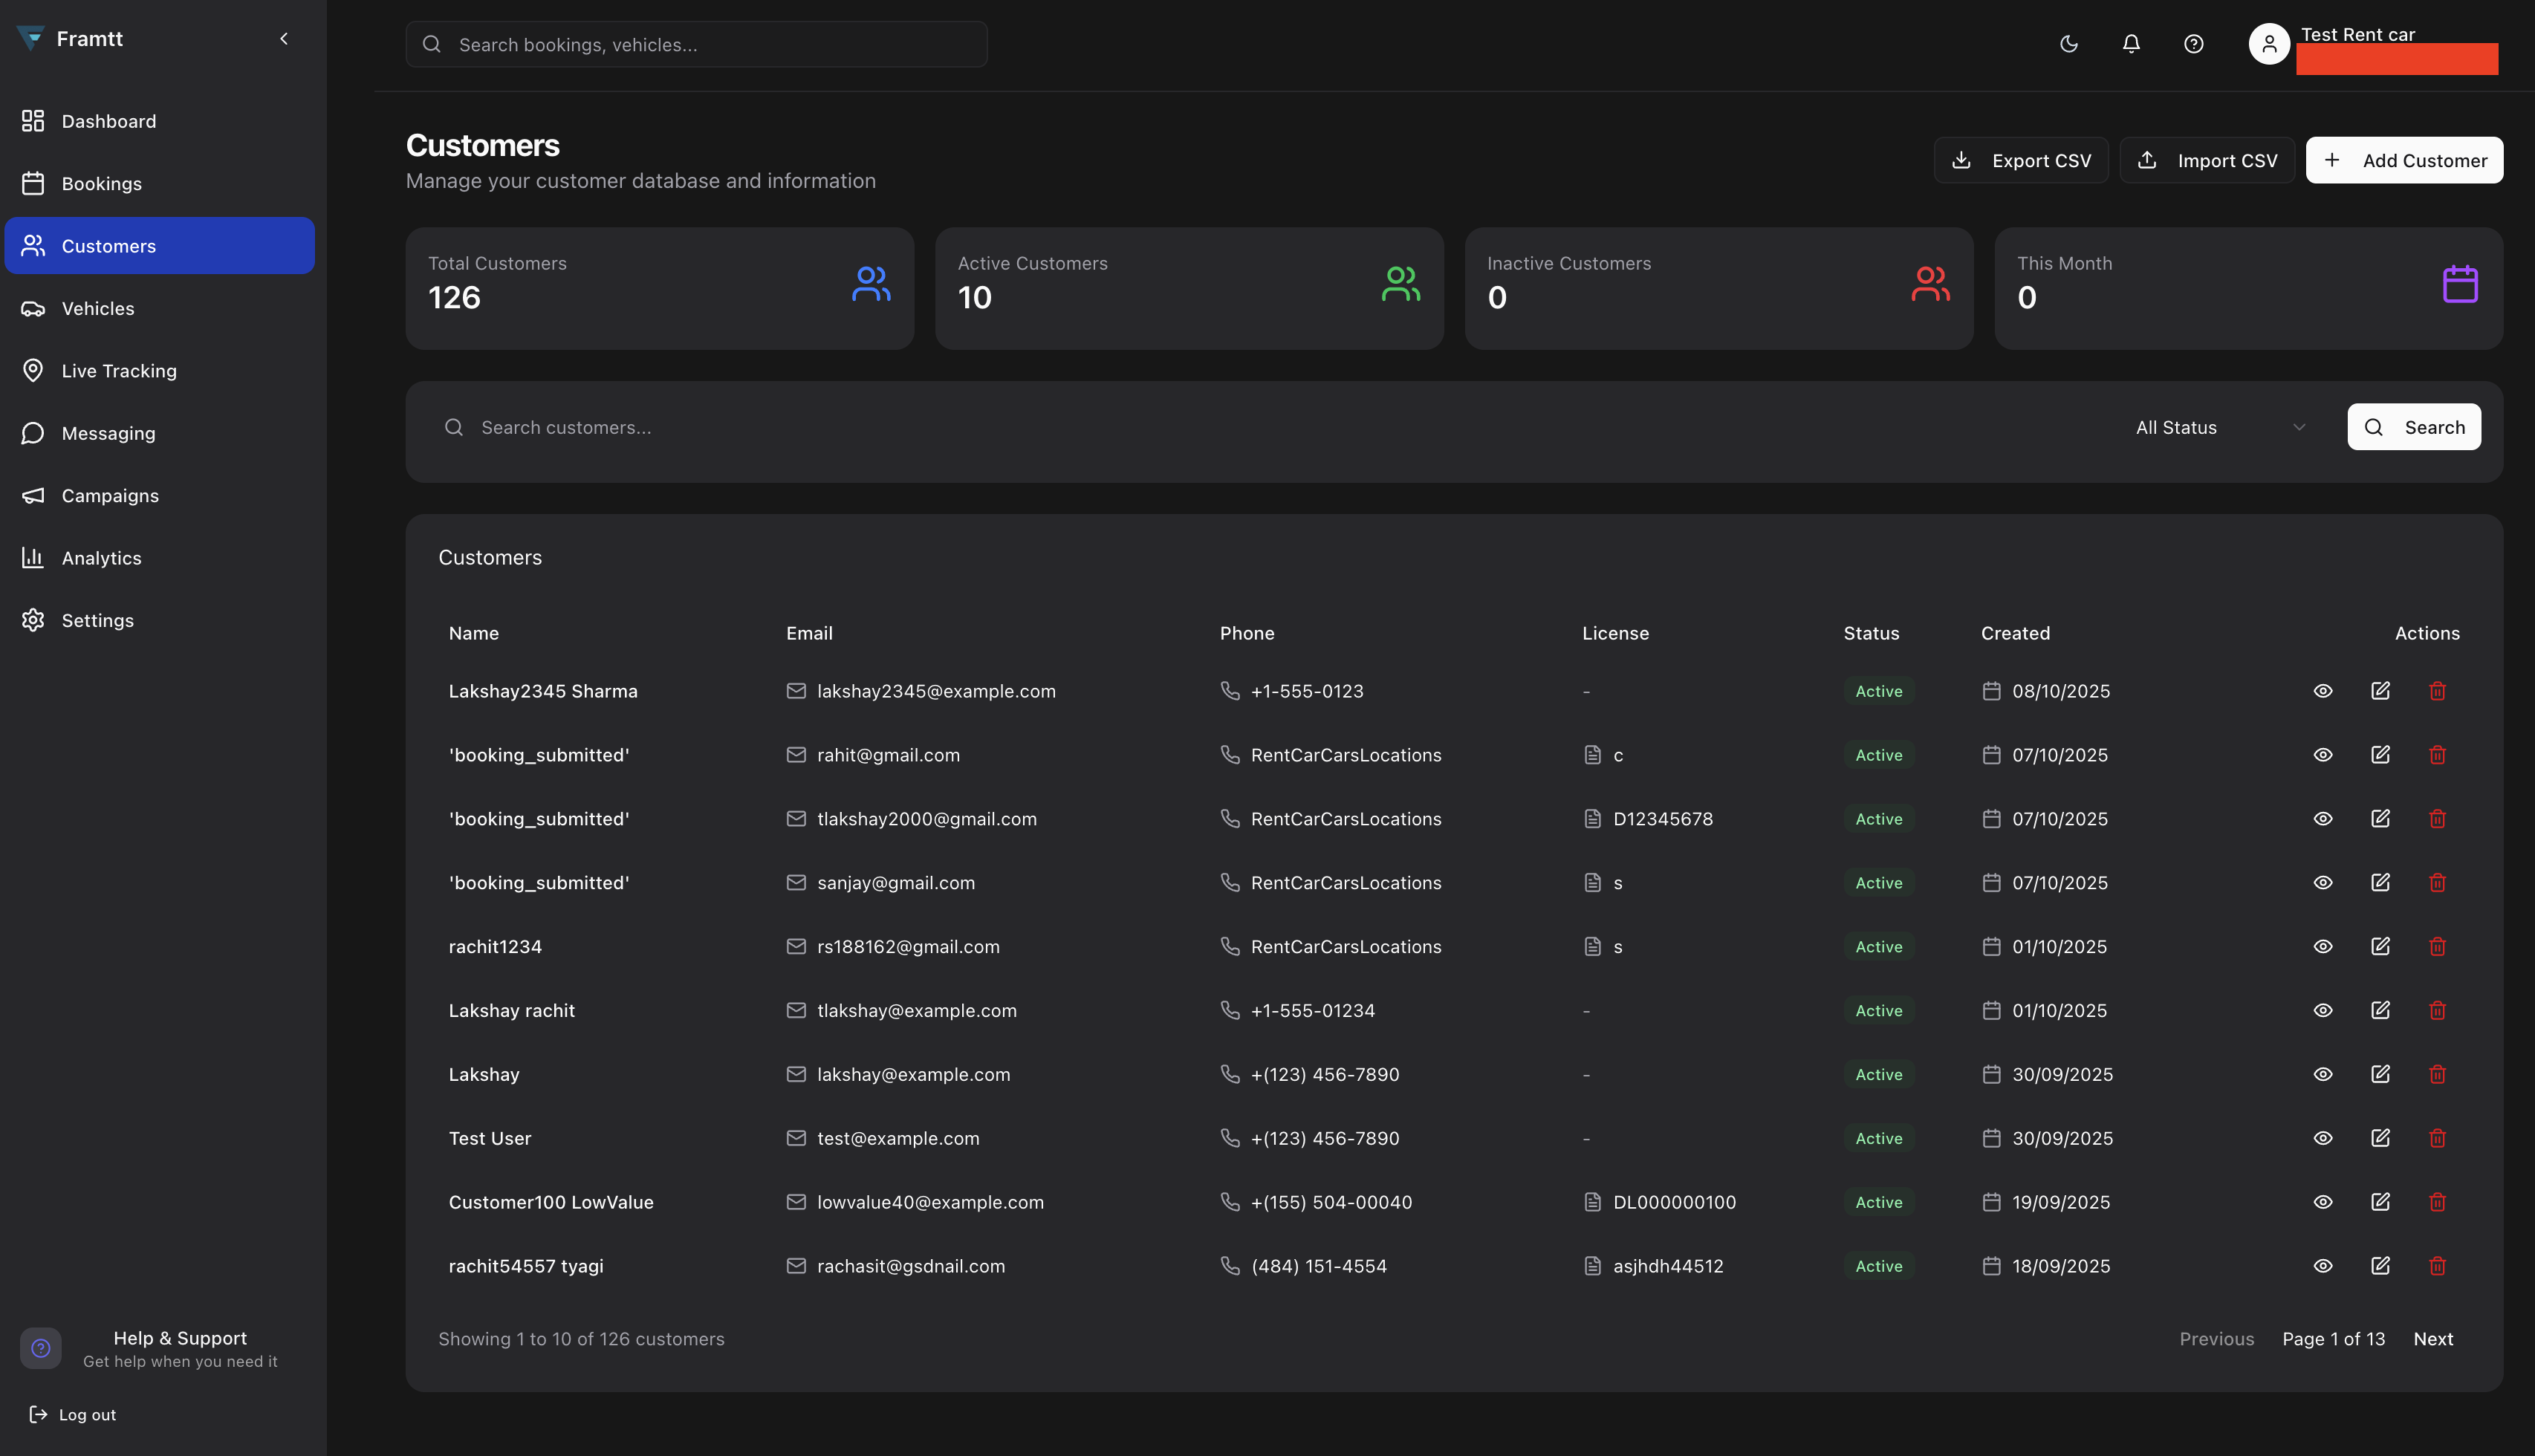Open the Messaging panel
The width and height of the screenshot is (2535, 1456).
[108, 433]
